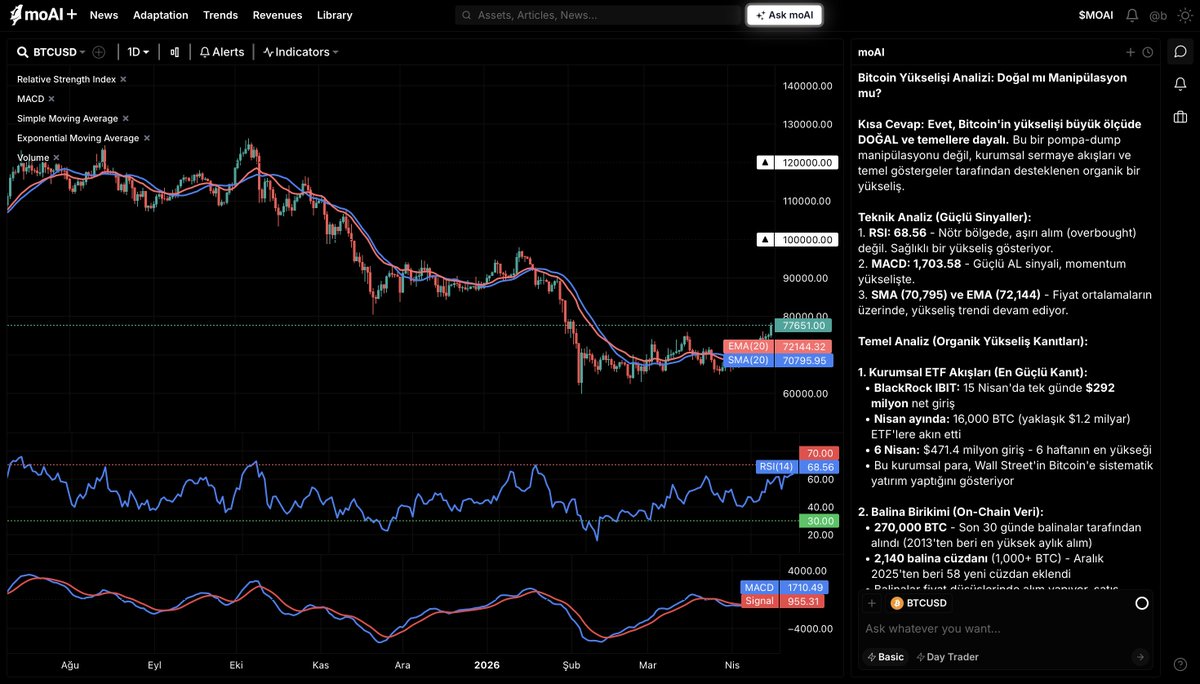
Task: Open sidebar briefcase portfolio icon
Action: point(1181,115)
